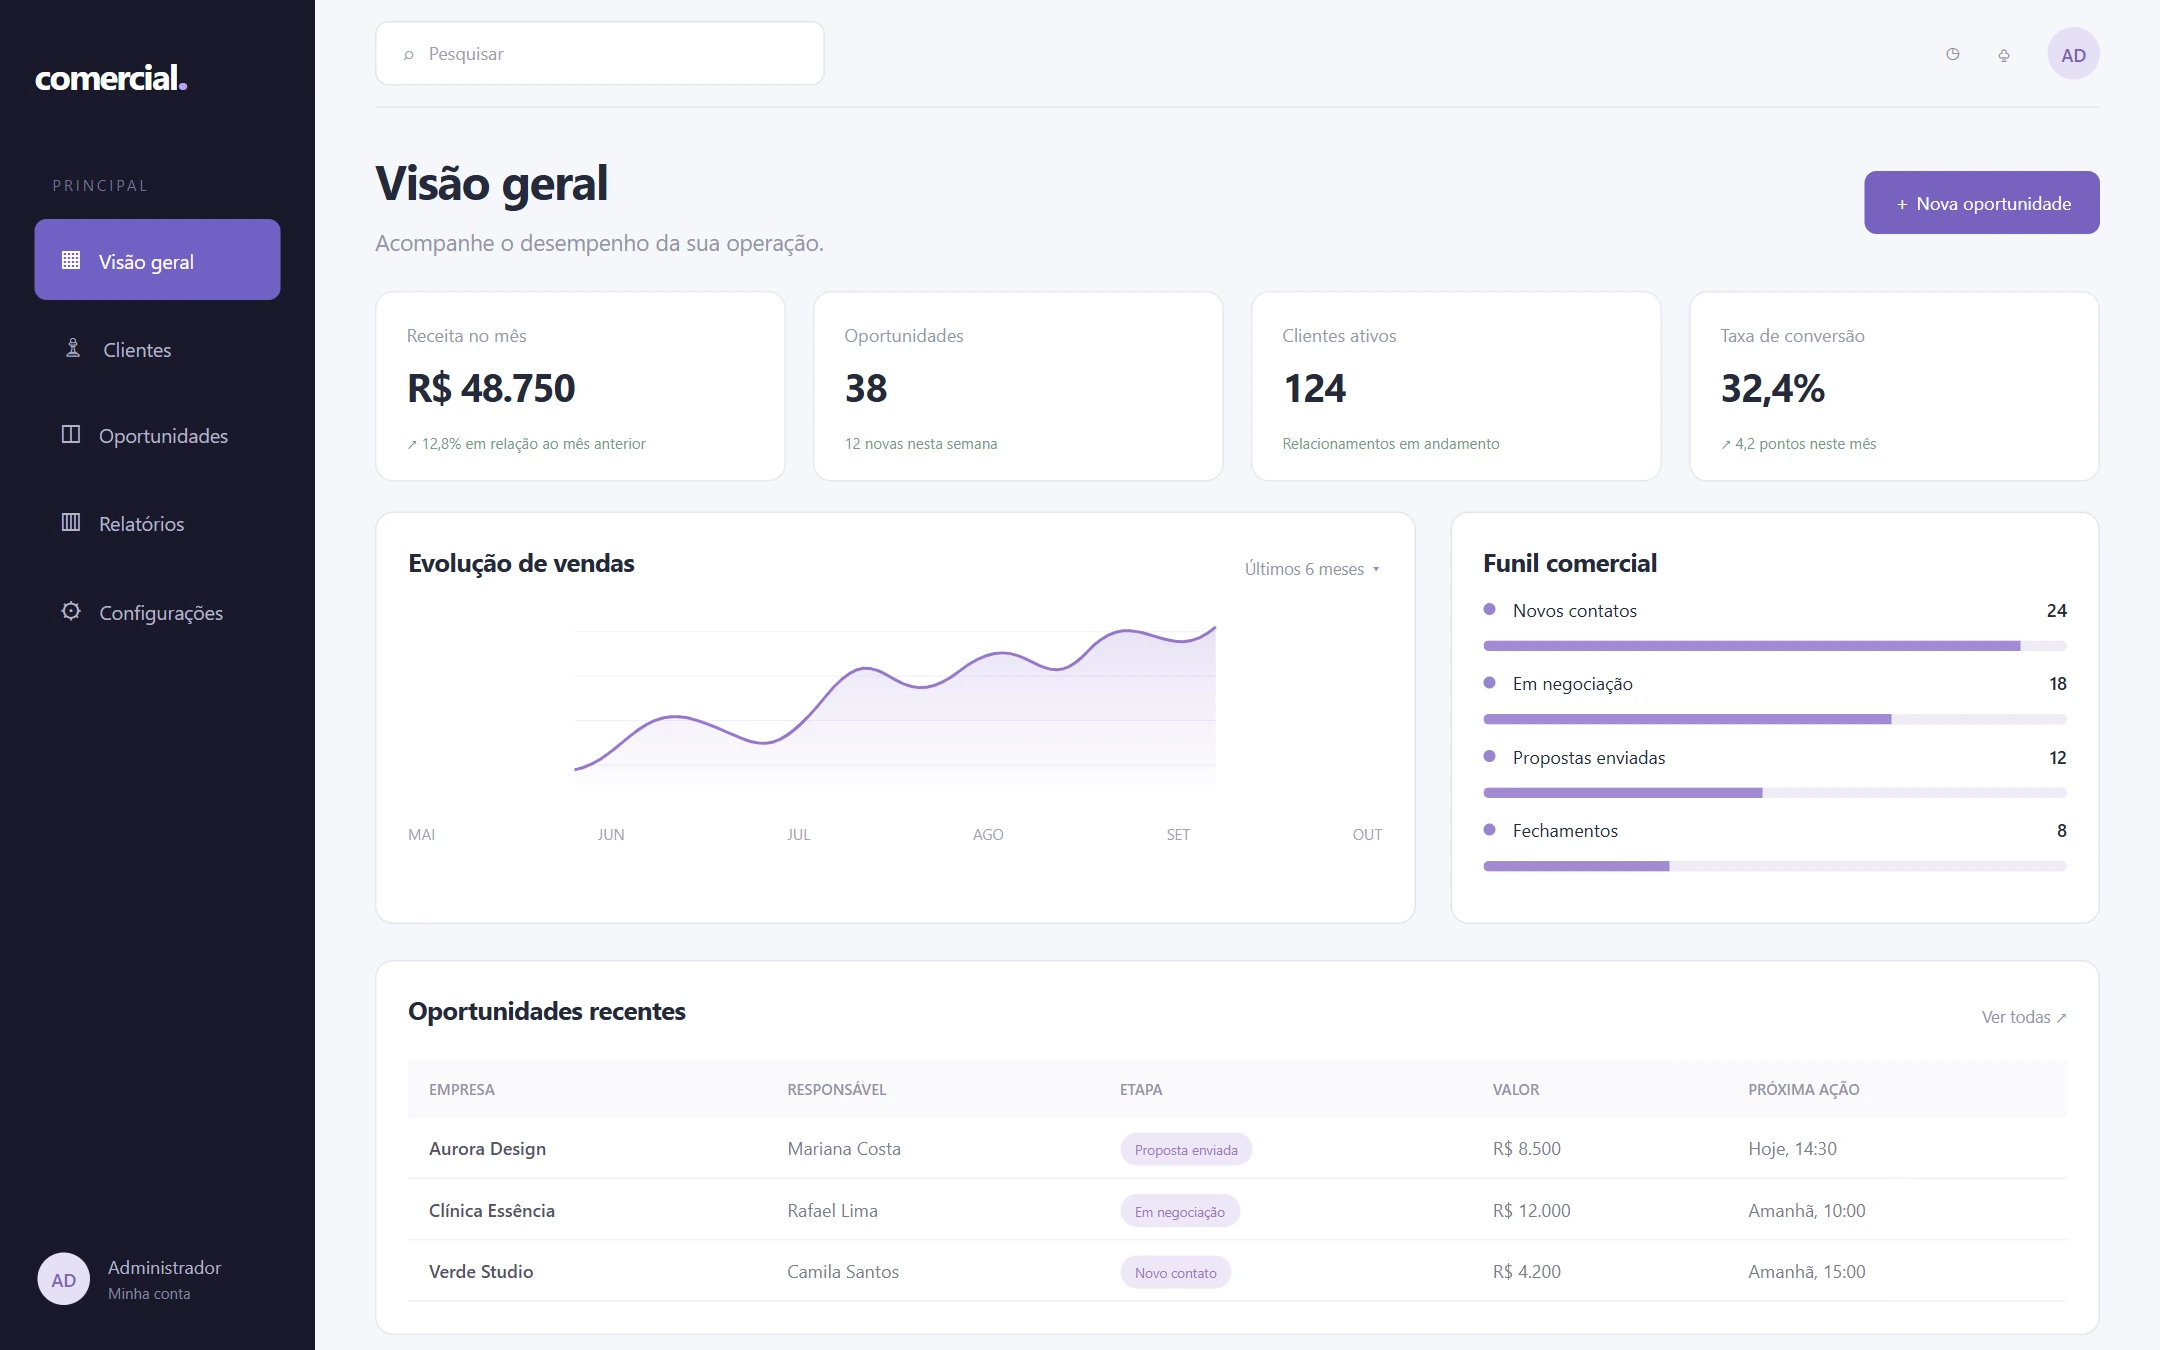Click the Em negociação stage badge
The width and height of the screenshot is (2160, 1350).
click(x=1180, y=1211)
